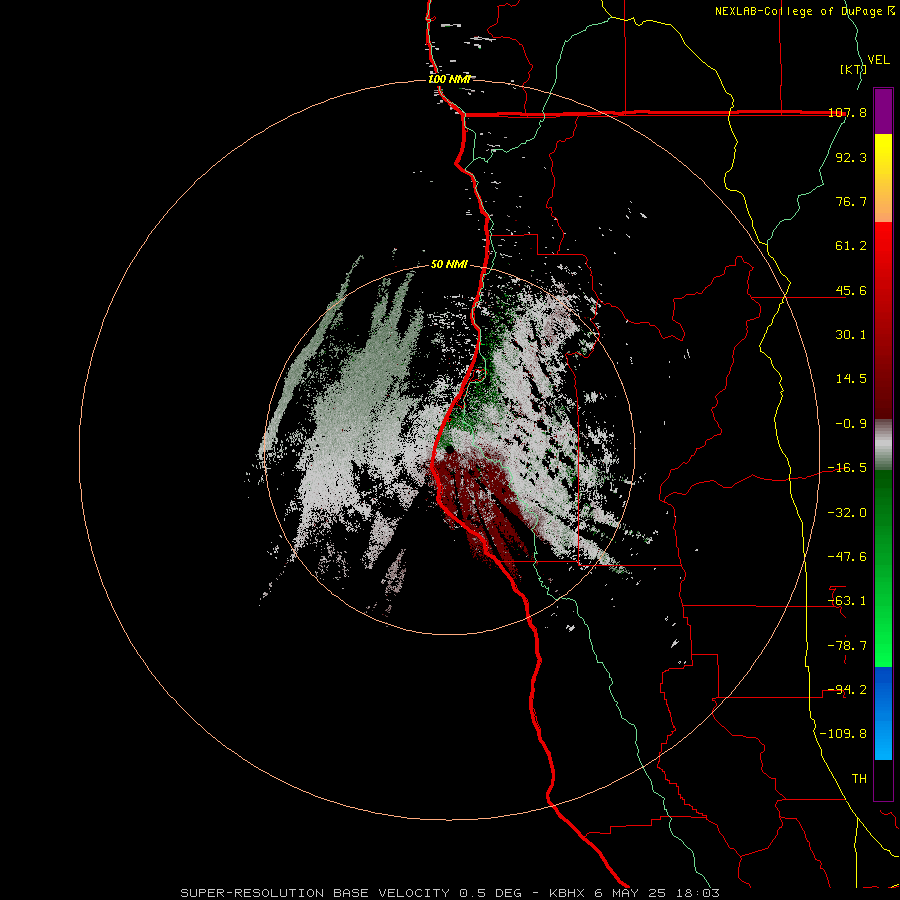This screenshot has height=900, width=900.
Task: Pick the green segment of velocity color bar
Action: [883, 569]
